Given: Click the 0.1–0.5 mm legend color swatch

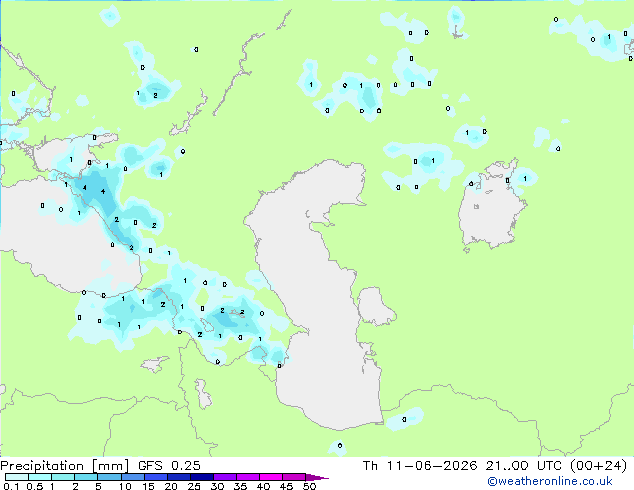Looking at the screenshot, I should tap(17, 477).
